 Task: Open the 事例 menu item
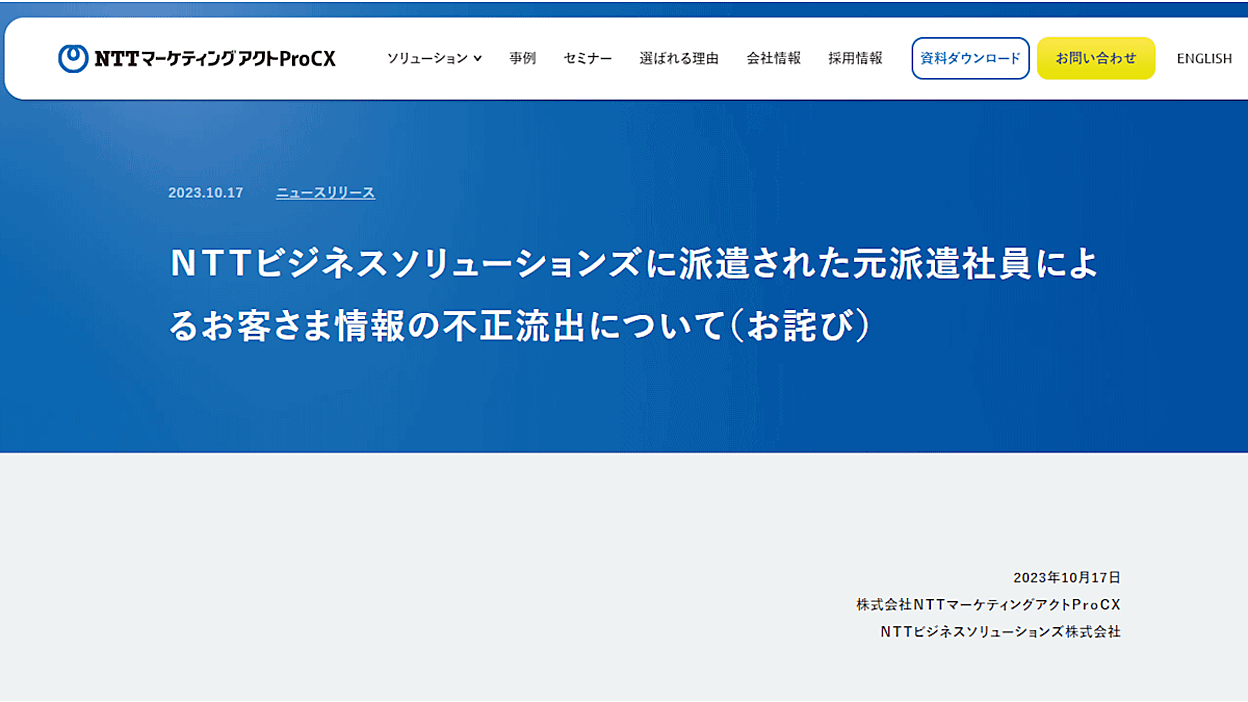522,59
